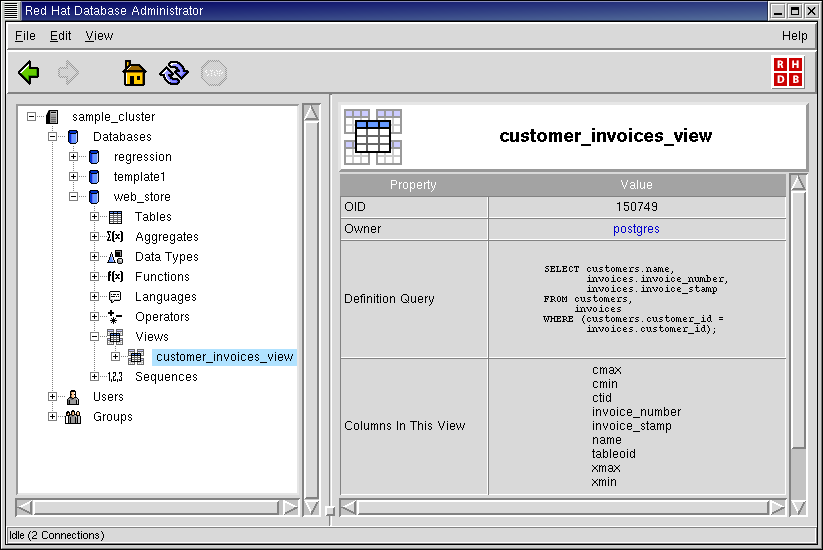Click the Value column header
This screenshot has width=823, height=550.
tap(637, 185)
